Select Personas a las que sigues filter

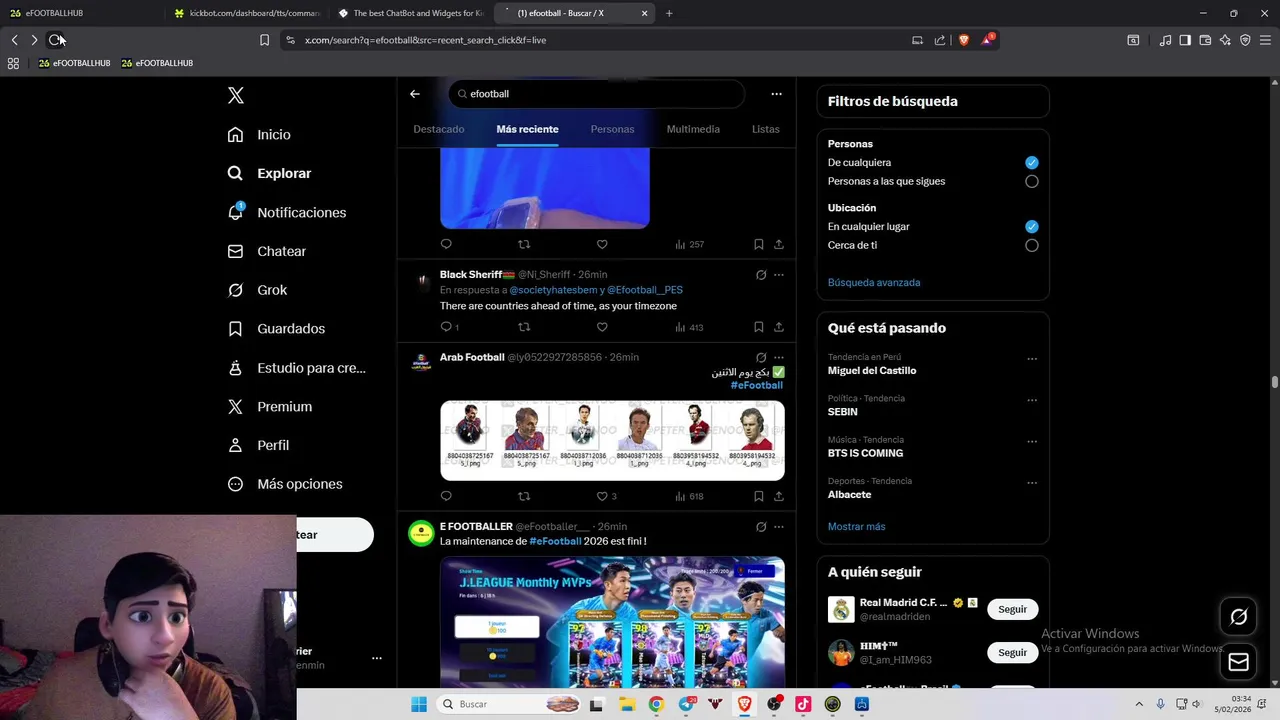point(1031,181)
